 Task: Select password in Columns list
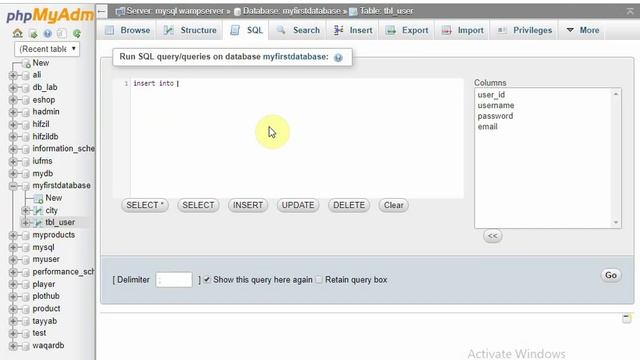[x=495, y=116]
